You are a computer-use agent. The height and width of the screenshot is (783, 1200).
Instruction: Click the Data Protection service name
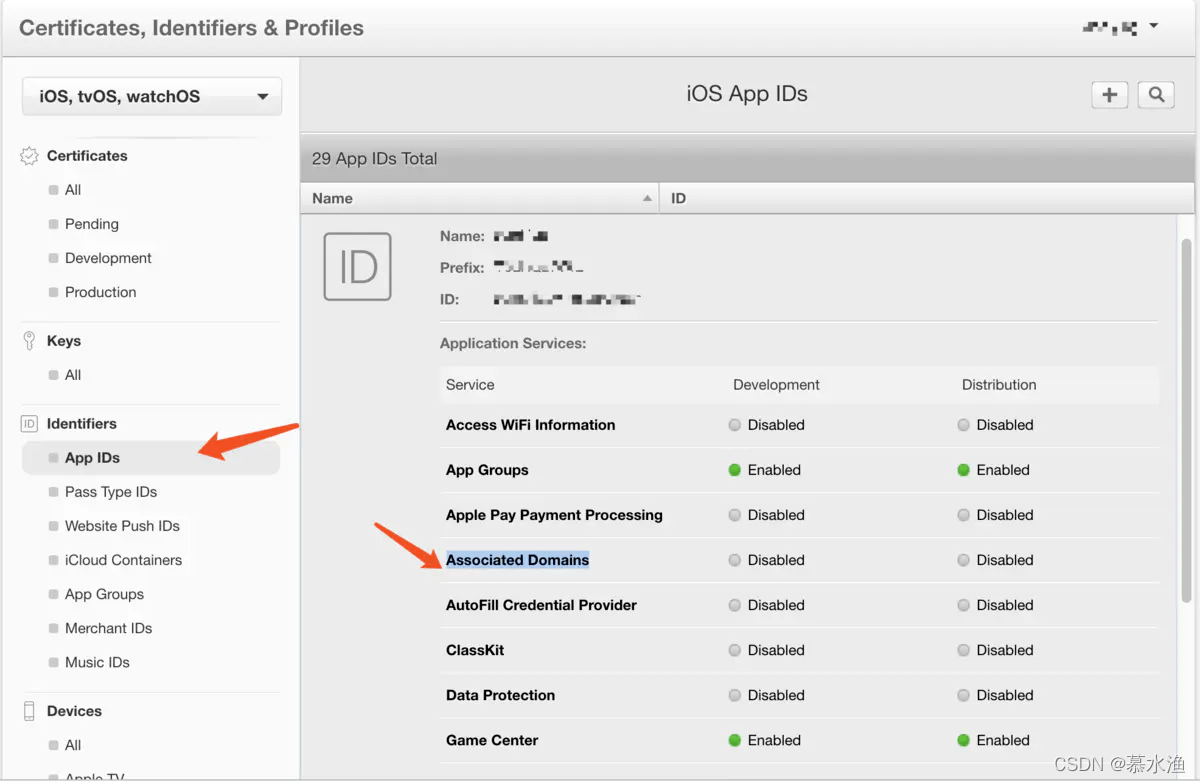(500, 695)
